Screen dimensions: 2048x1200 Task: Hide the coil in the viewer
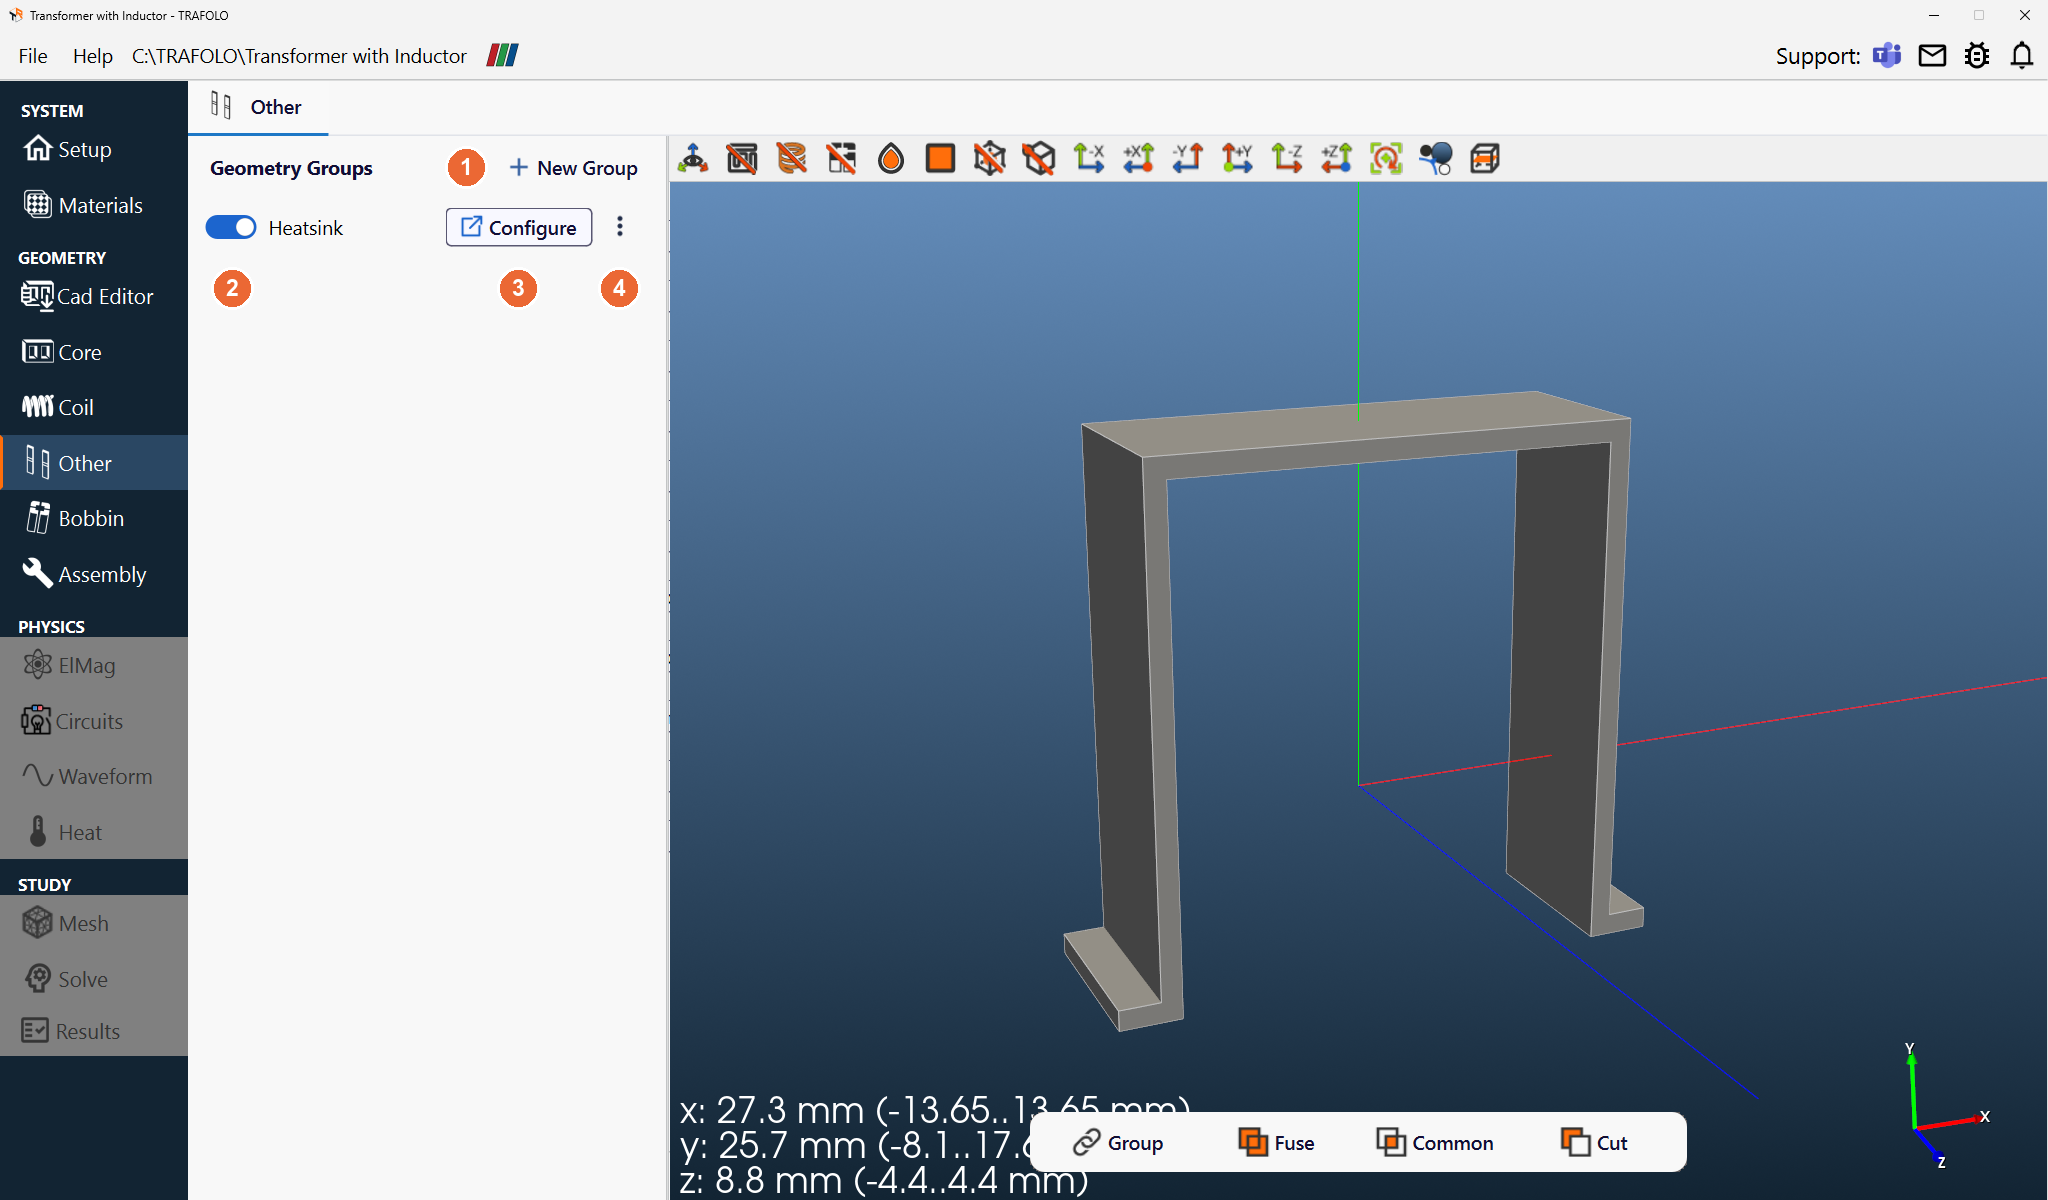click(792, 158)
